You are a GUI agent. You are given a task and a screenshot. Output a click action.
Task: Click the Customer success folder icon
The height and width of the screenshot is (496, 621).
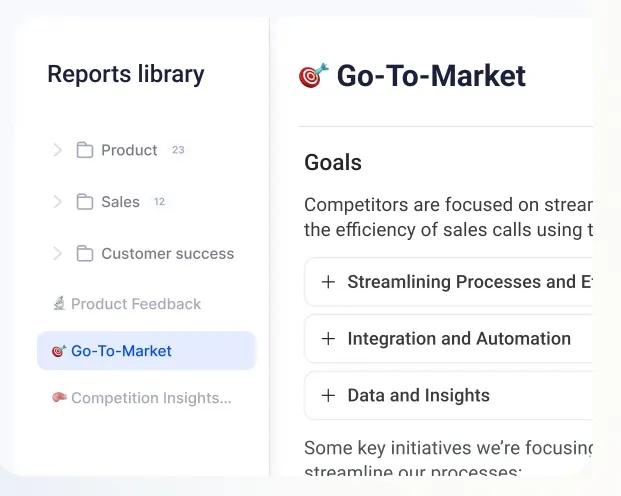coord(85,254)
